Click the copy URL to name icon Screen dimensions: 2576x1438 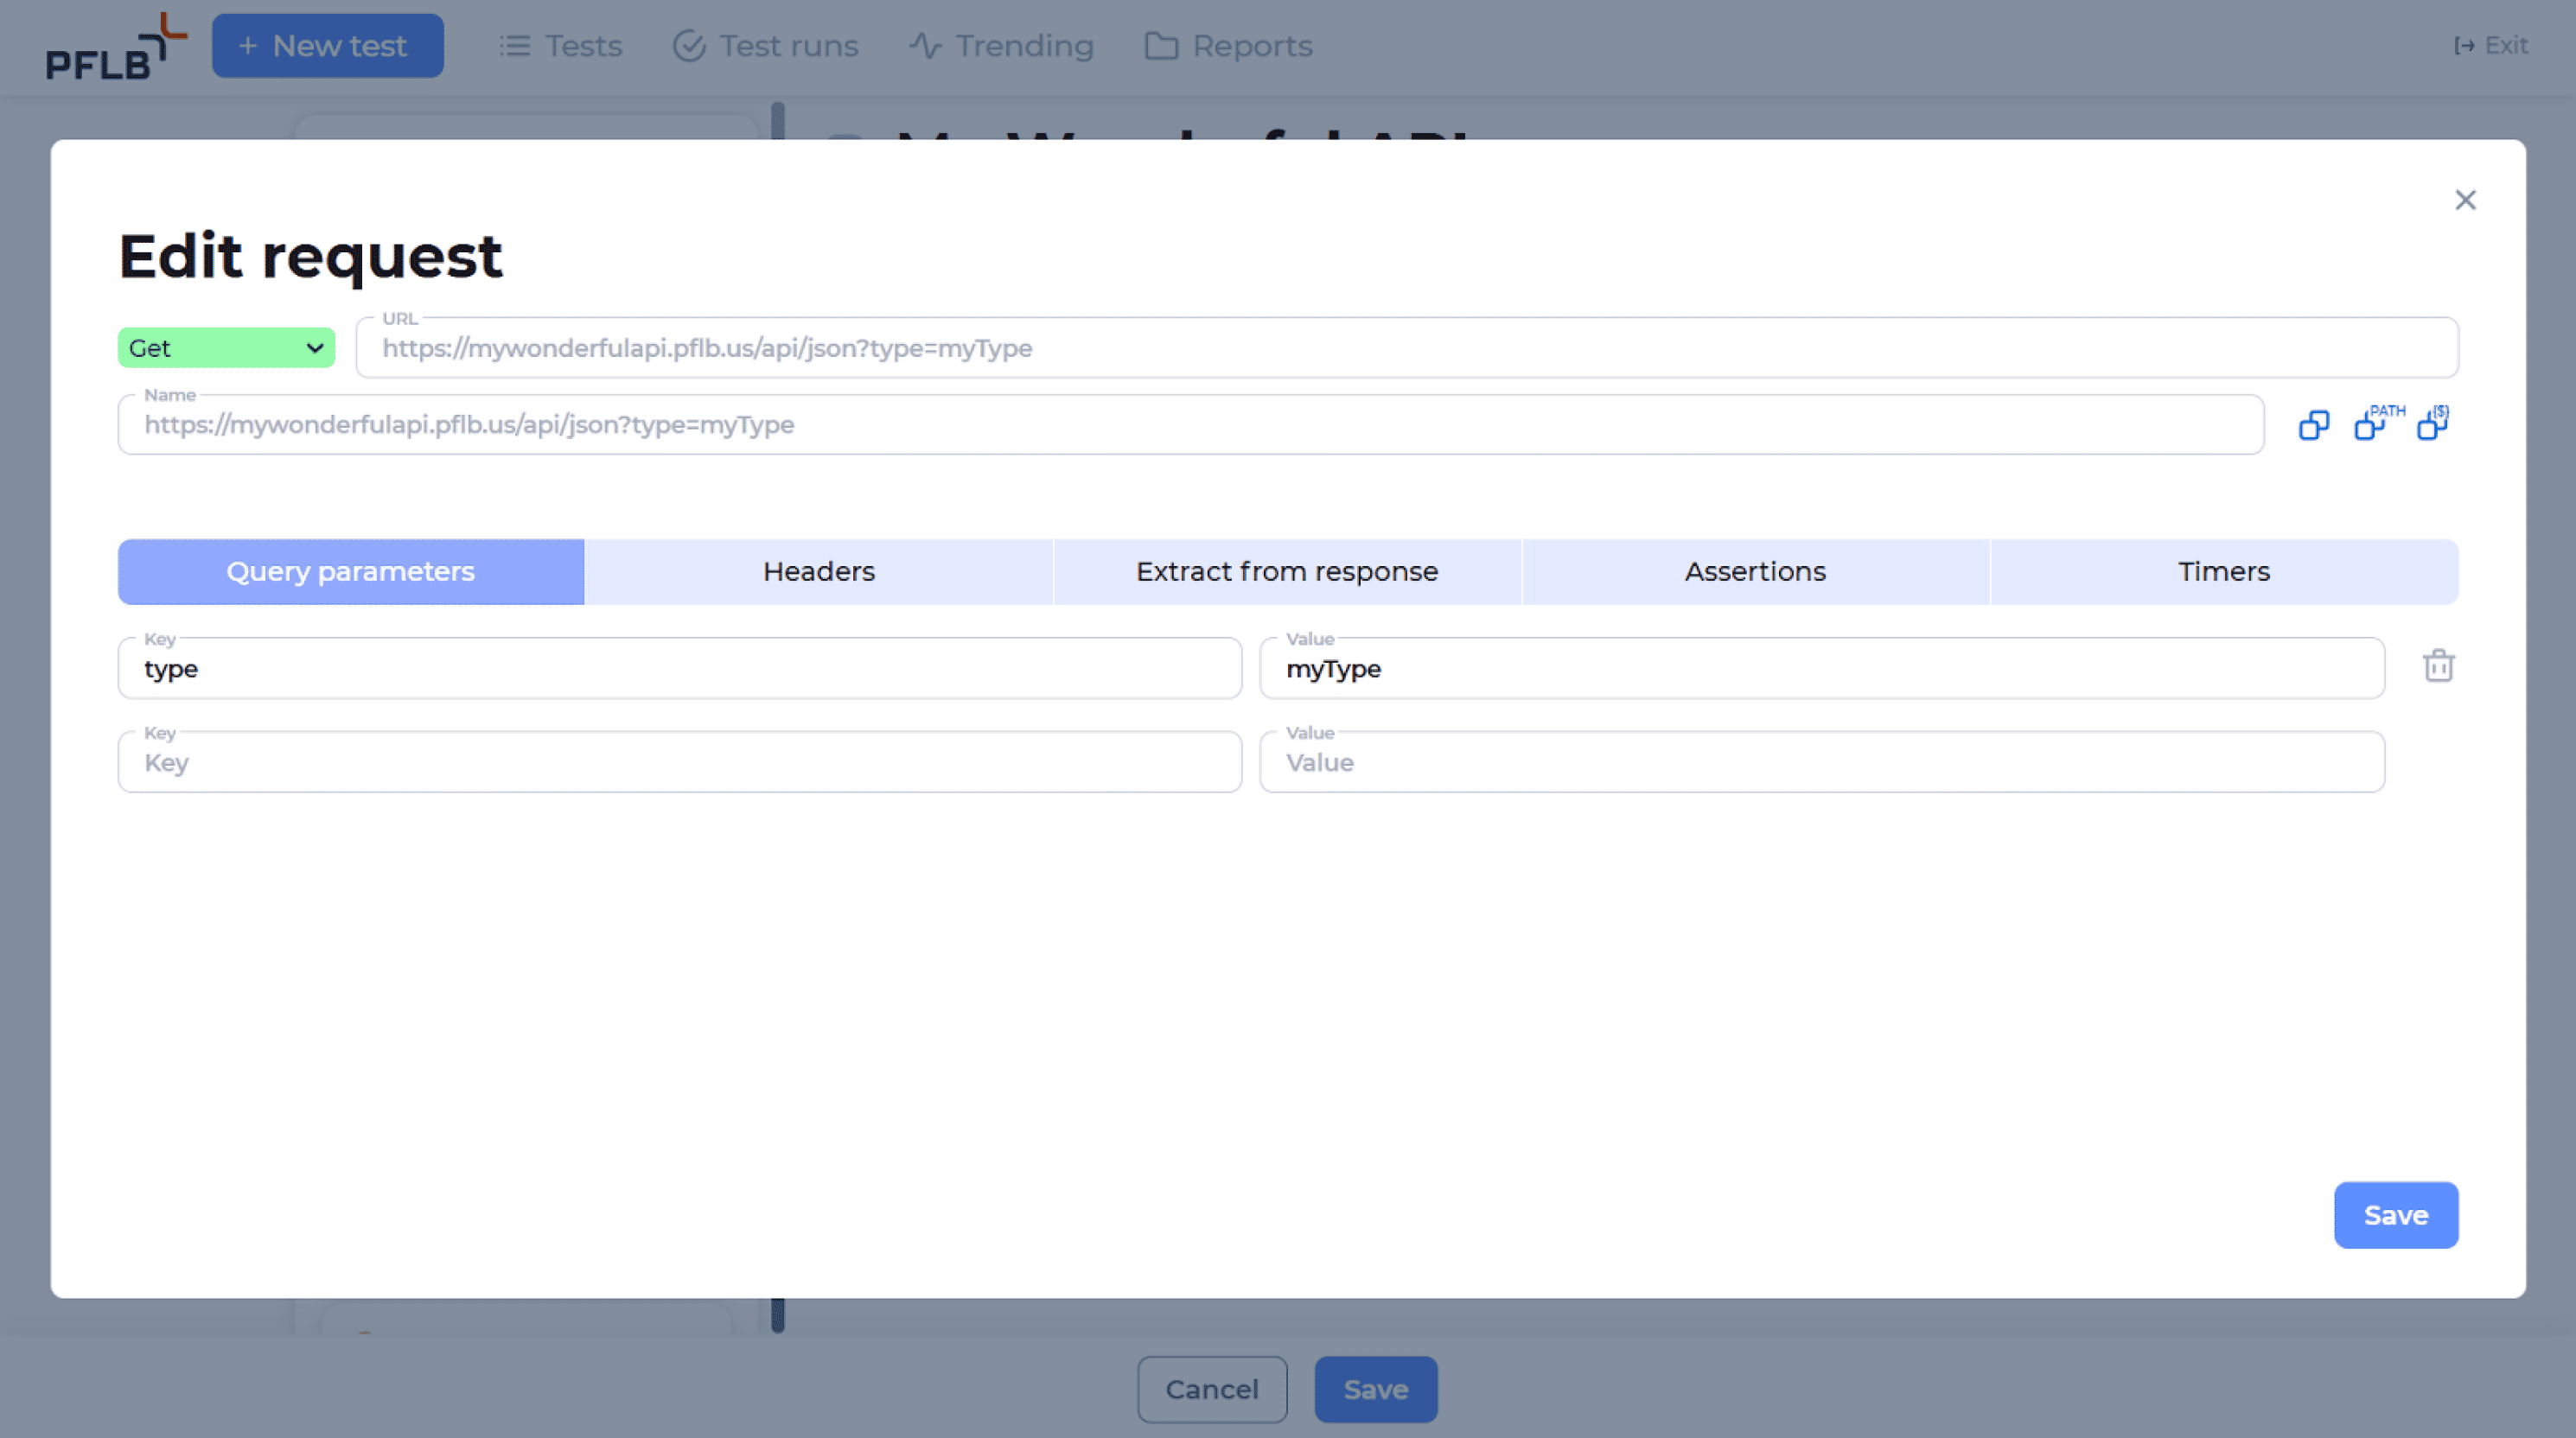(2313, 425)
